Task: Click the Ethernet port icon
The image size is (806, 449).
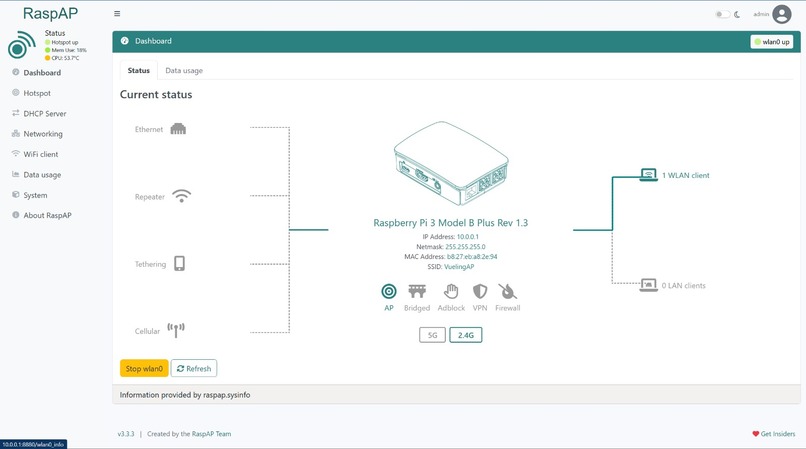Action: tap(178, 129)
